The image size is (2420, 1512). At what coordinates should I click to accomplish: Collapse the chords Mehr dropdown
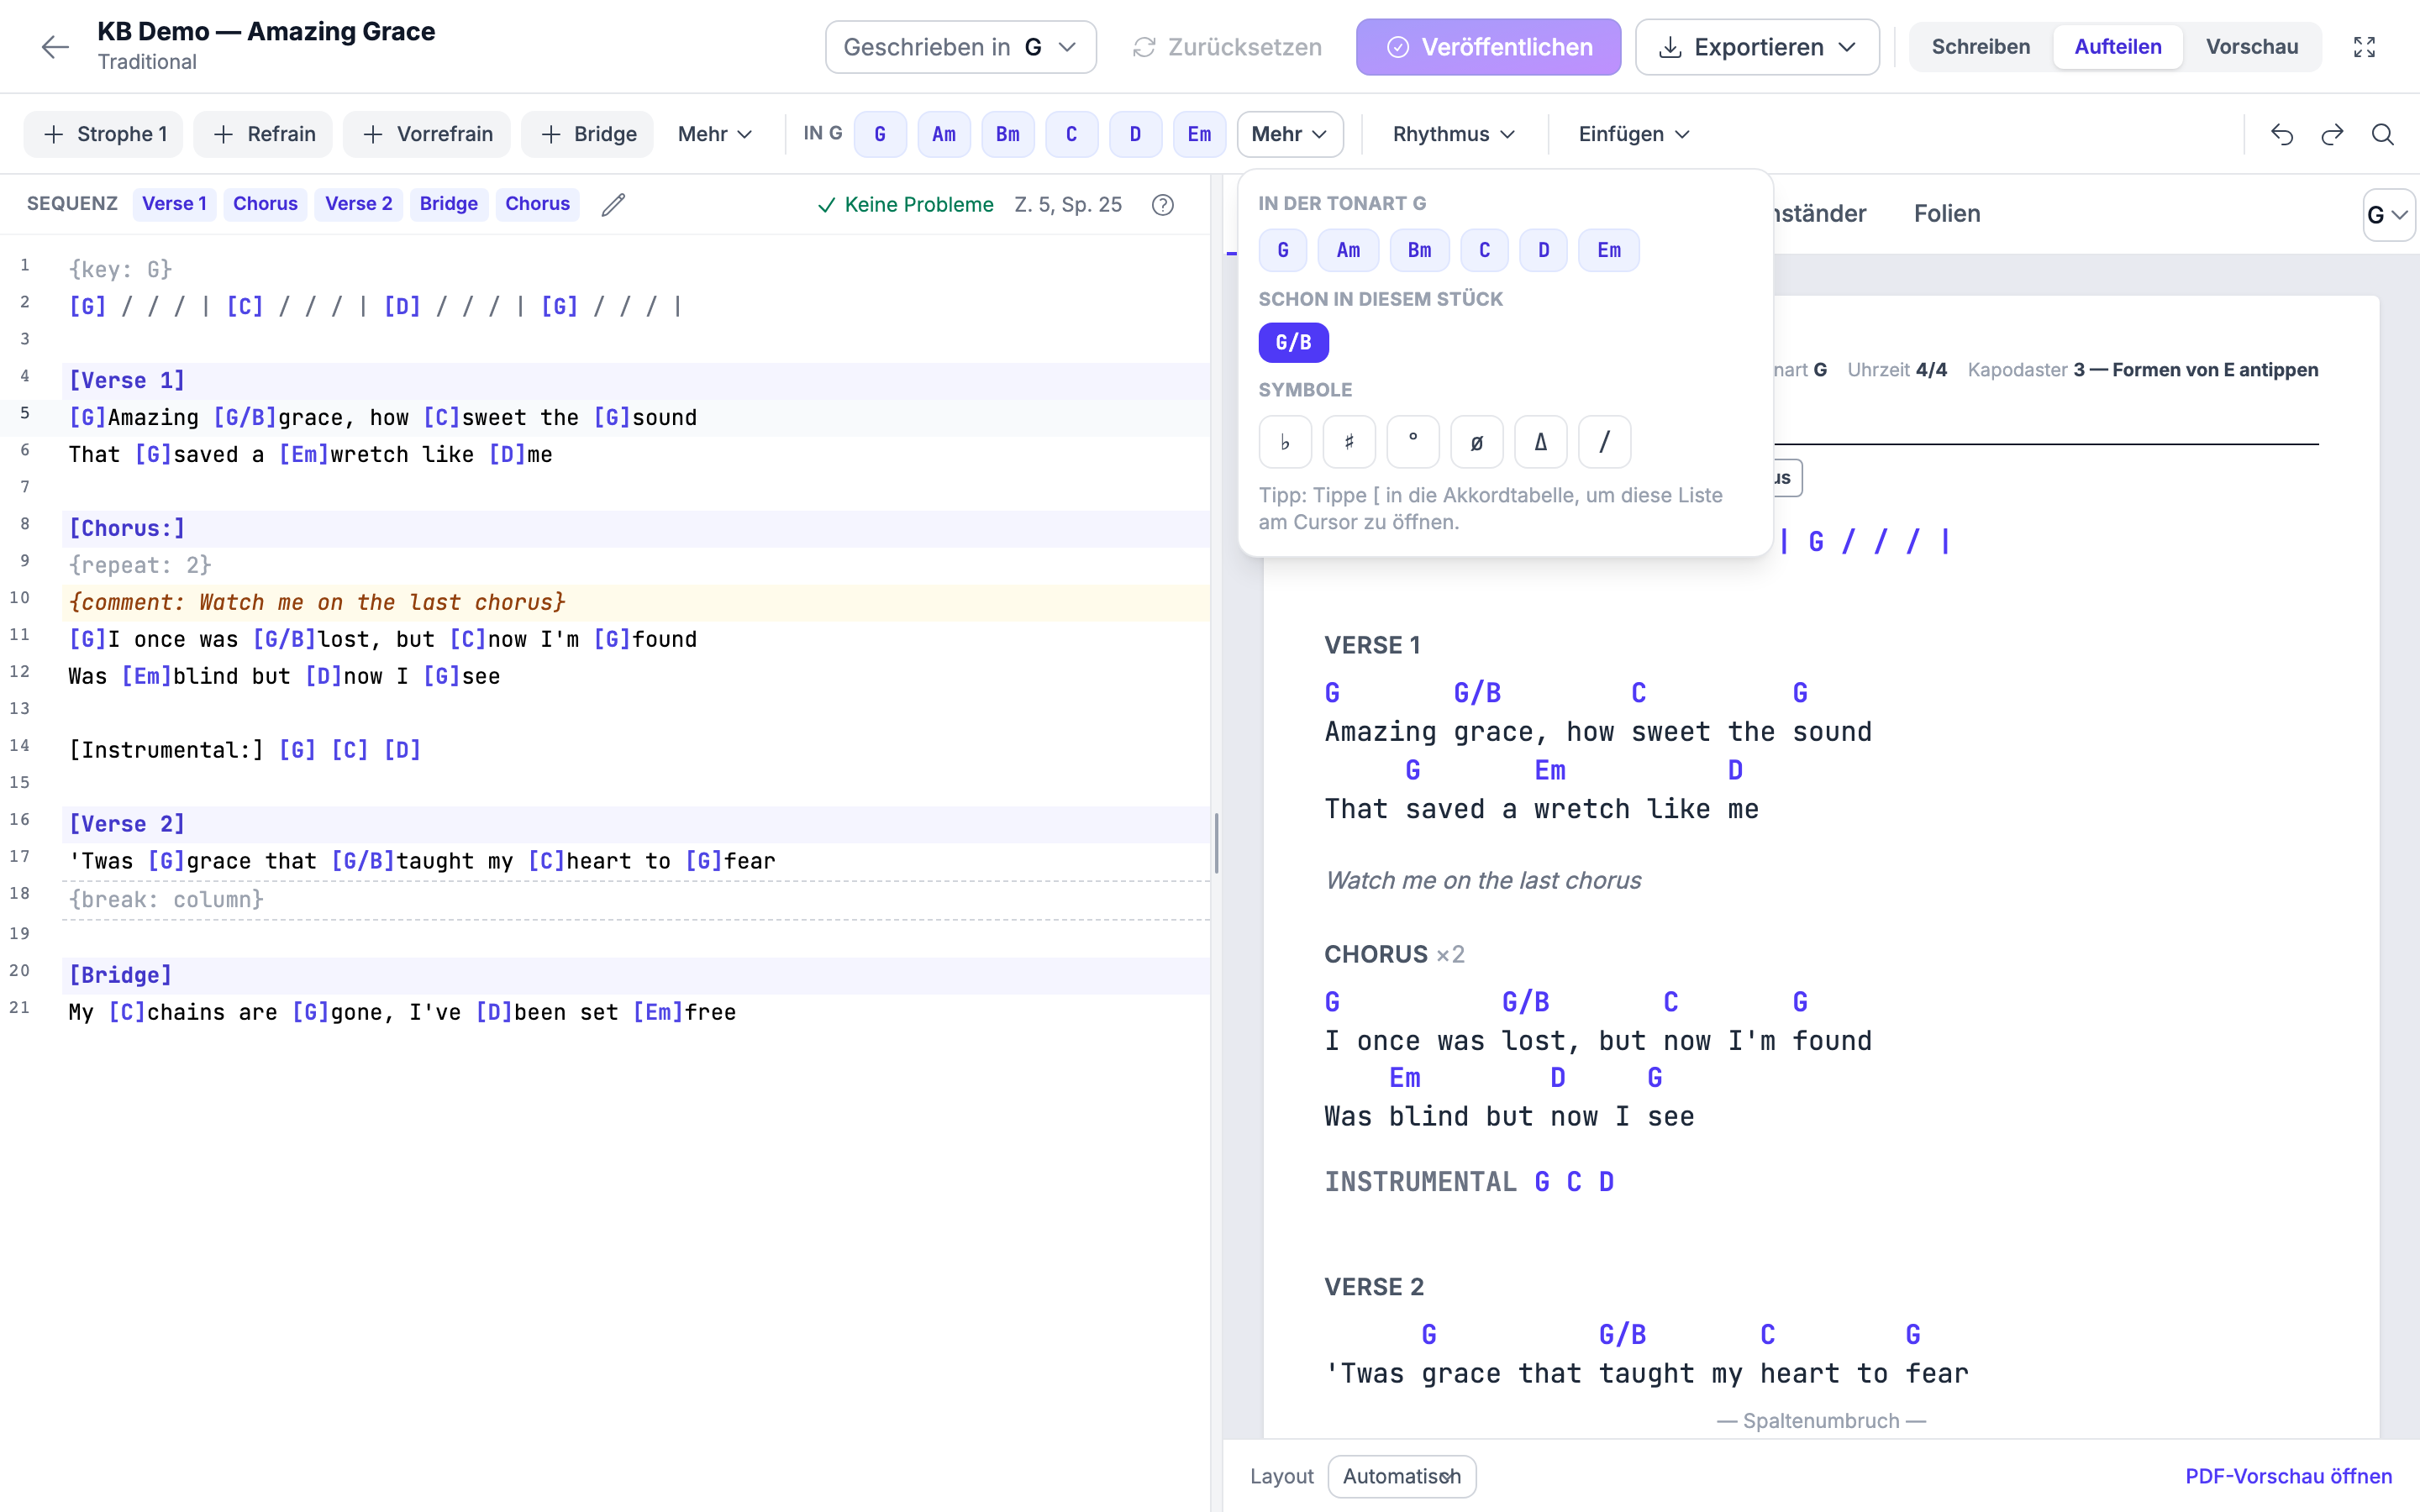click(1289, 134)
